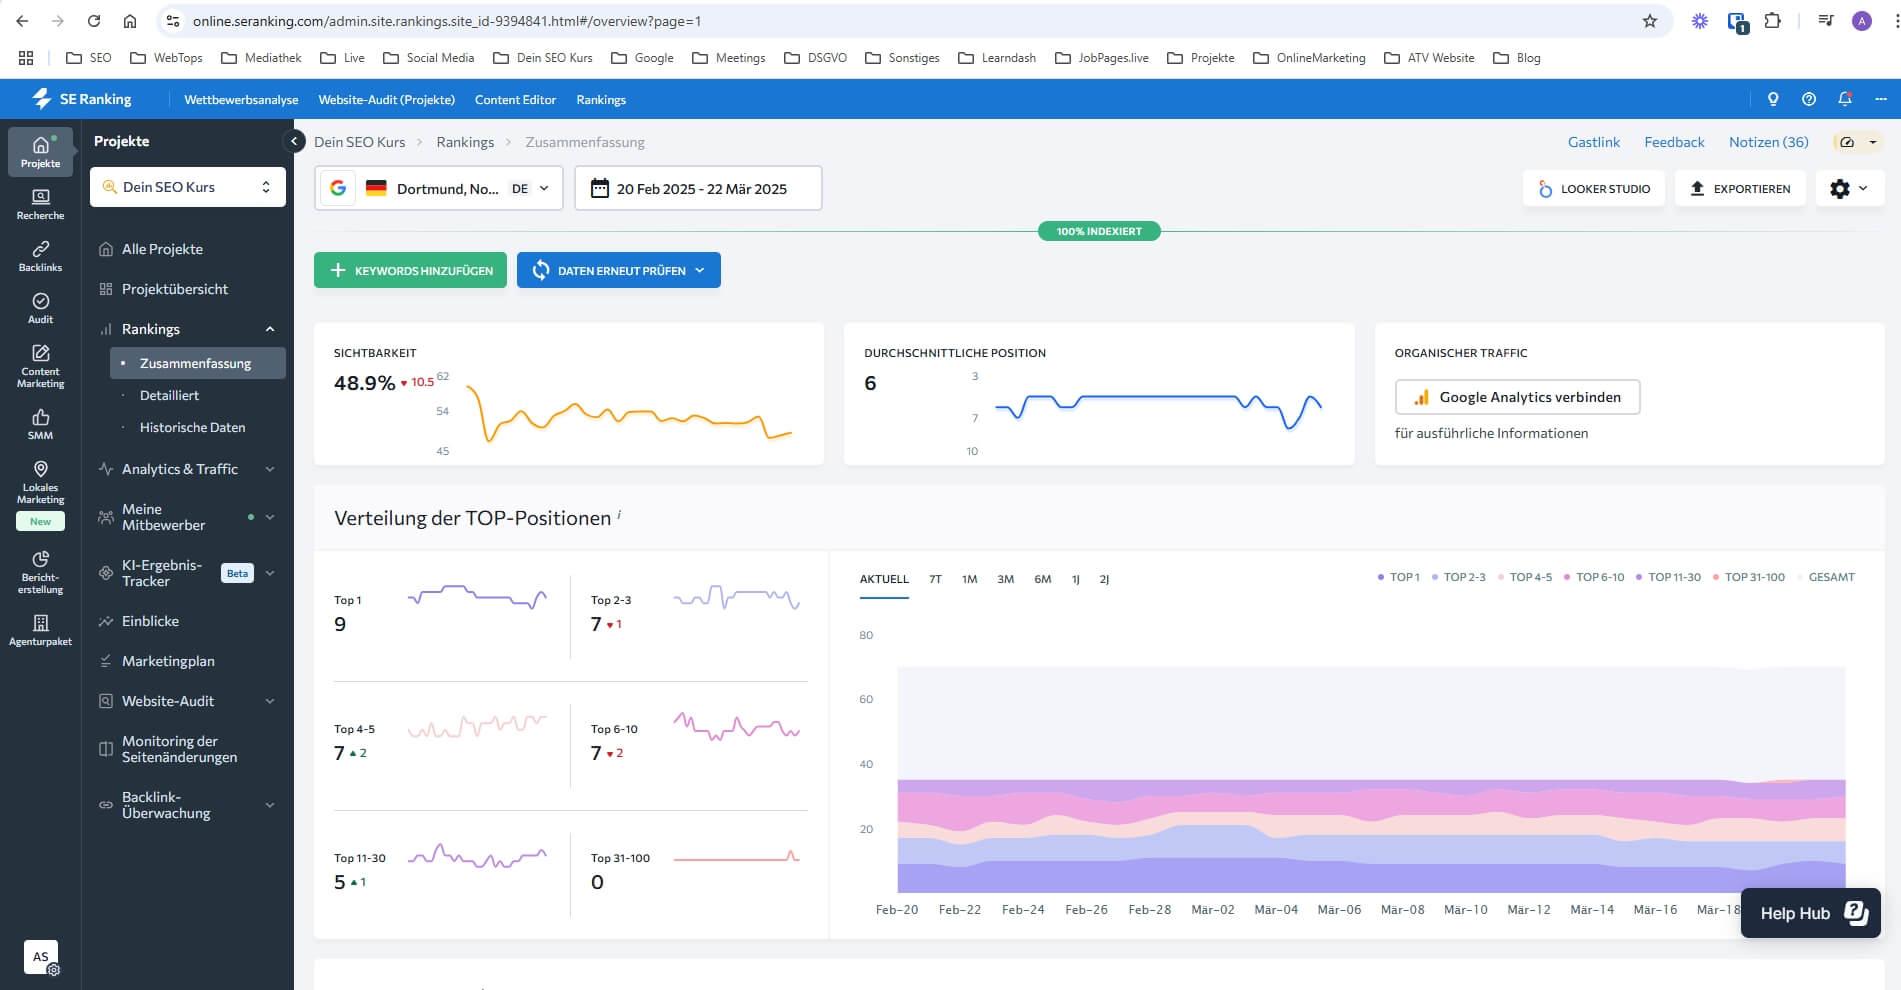This screenshot has width=1901, height=990.
Task: Toggle TOP 6-10 series in chart legend
Action: [1594, 577]
